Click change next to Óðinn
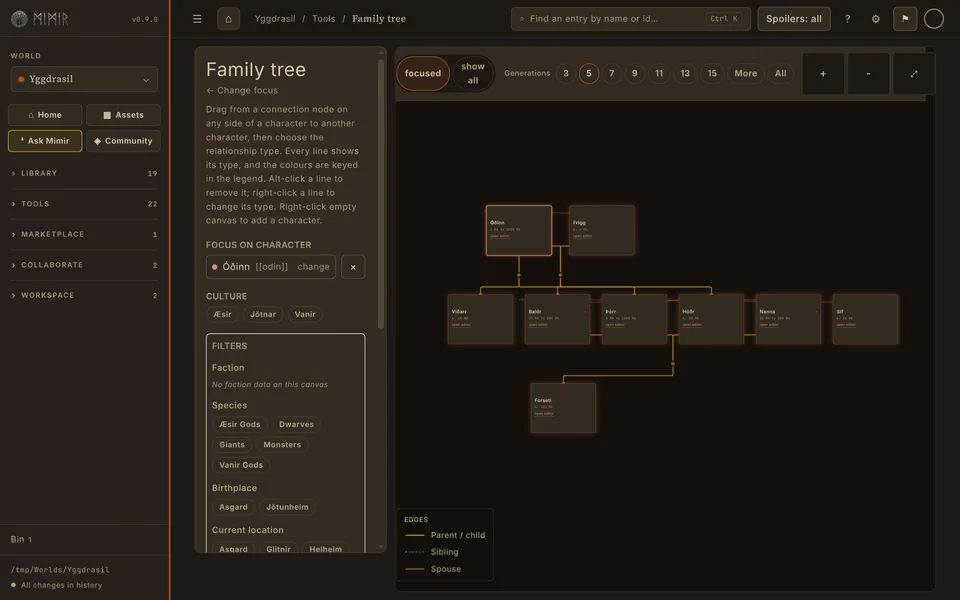Image resolution: width=960 pixels, height=600 pixels. [313, 267]
